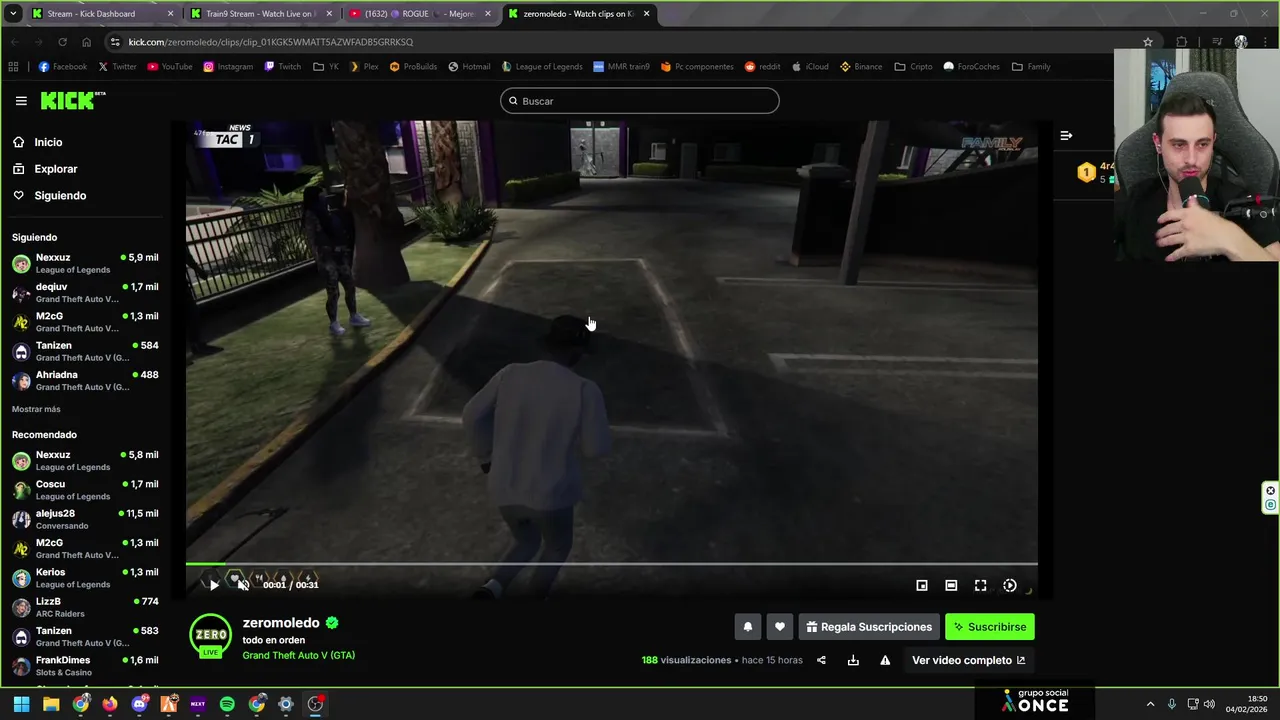Viewport: 1280px width, 720px height.
Task: Open Apps grid icon in bookmarks bar
Action: [13, 67]
